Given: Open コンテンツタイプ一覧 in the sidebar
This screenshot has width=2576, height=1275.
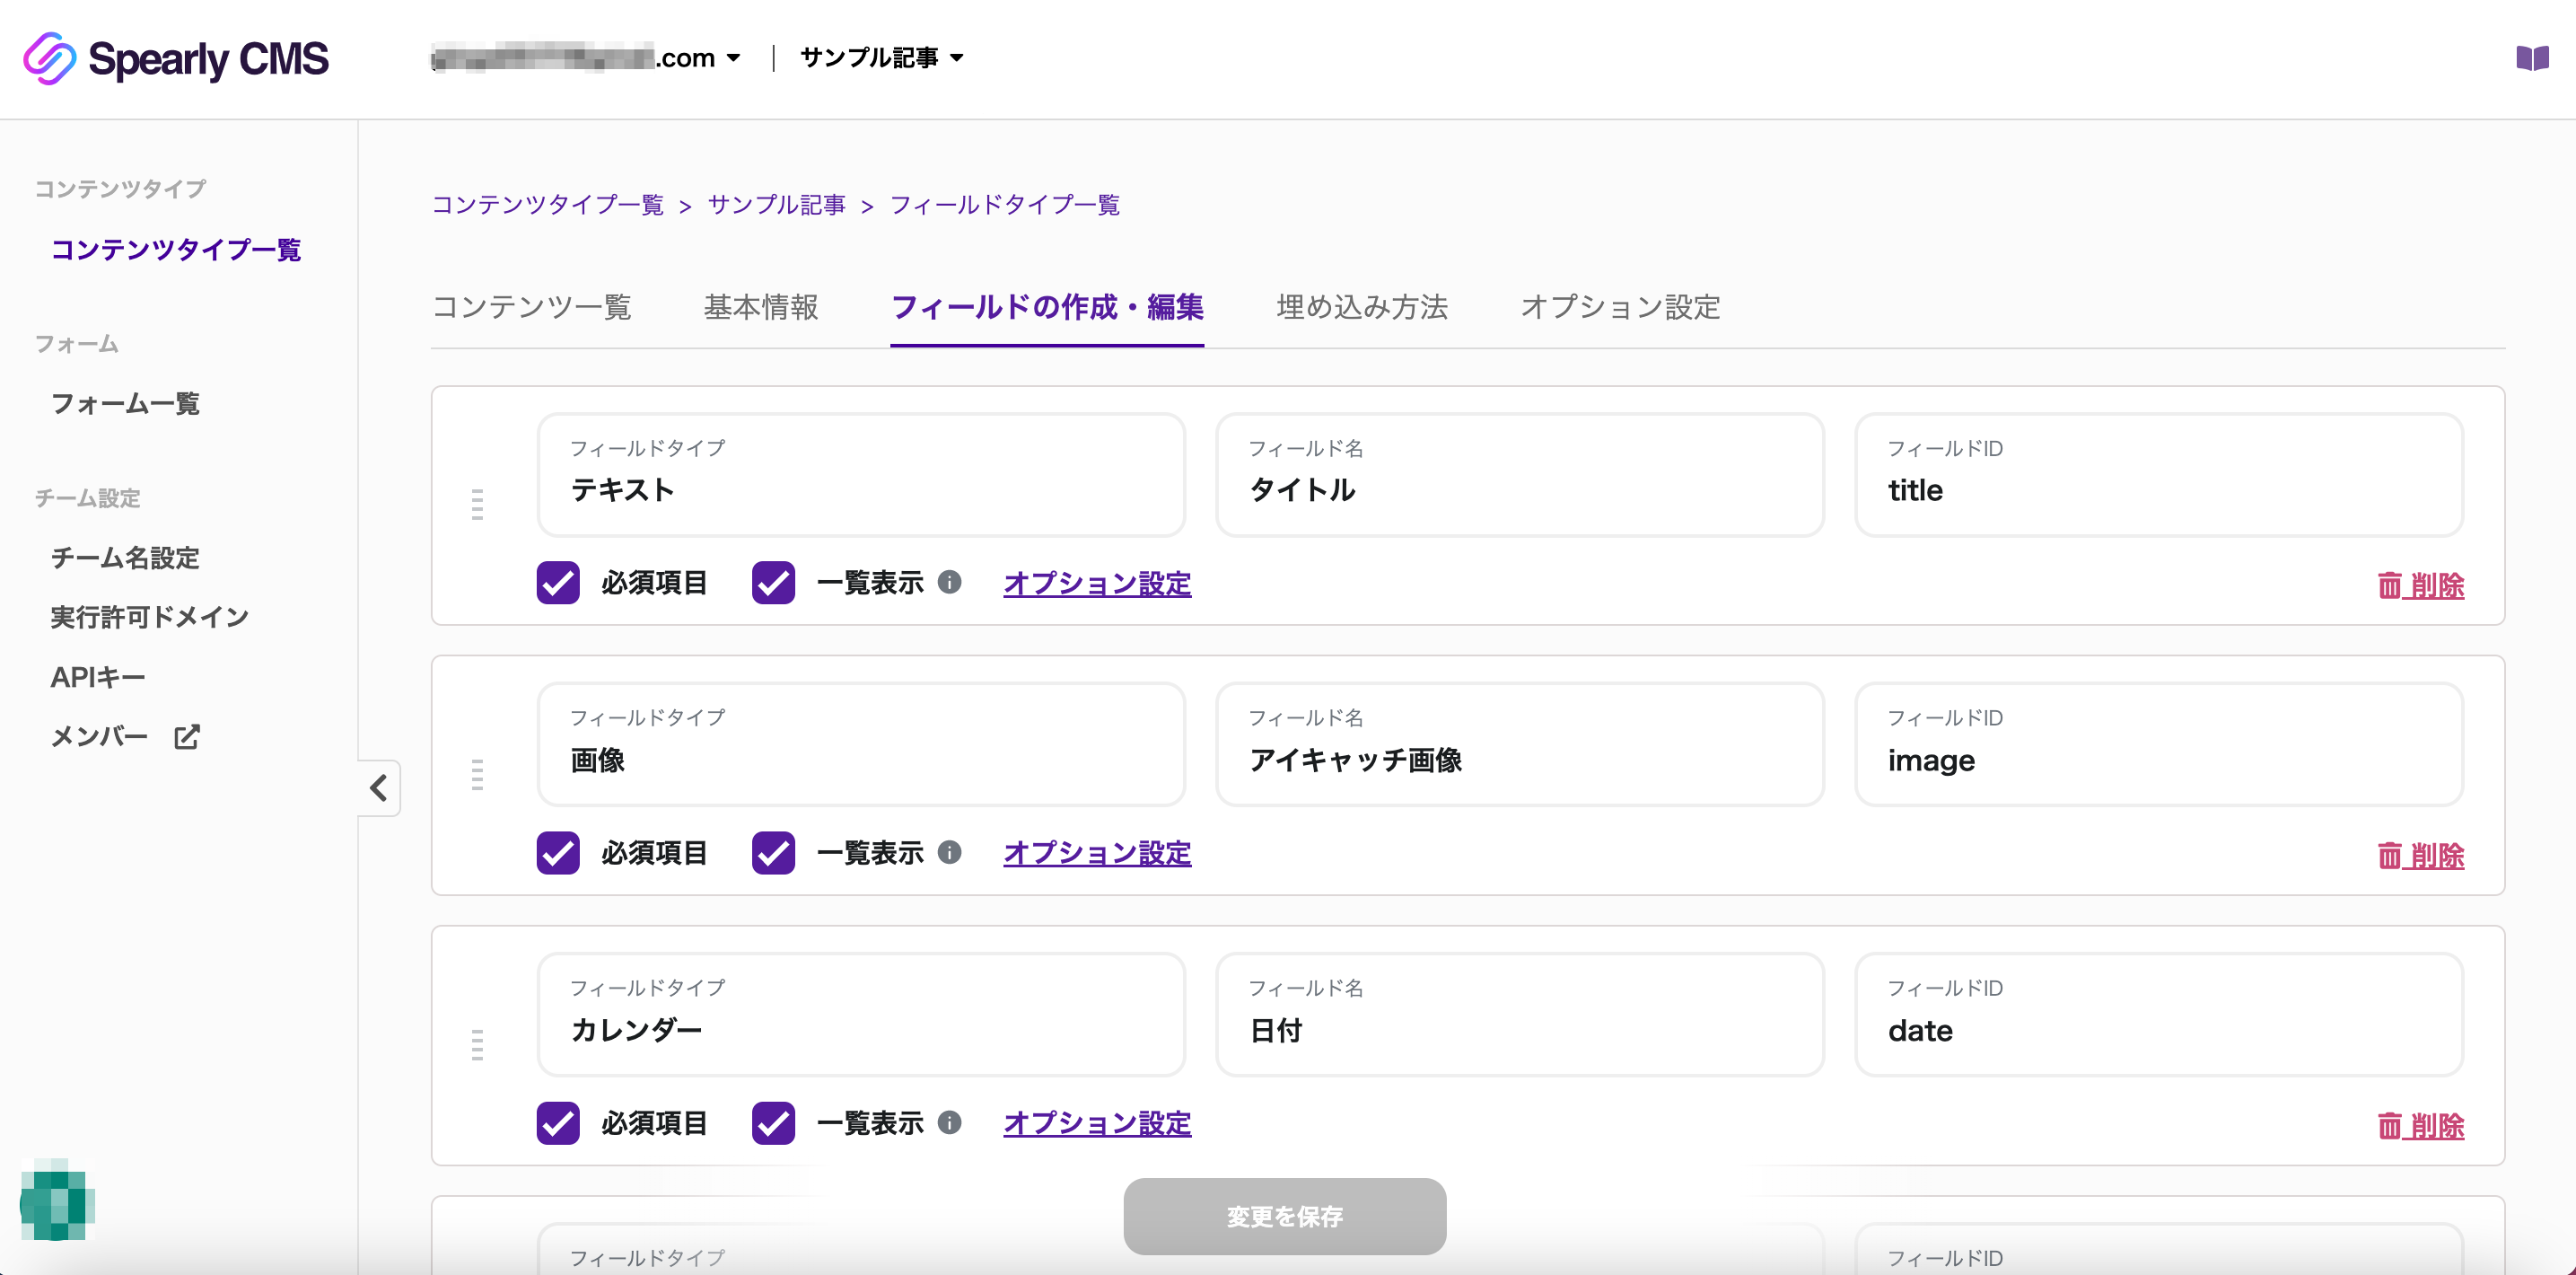Looking at the screenshot, I should (x=176, y=249).
